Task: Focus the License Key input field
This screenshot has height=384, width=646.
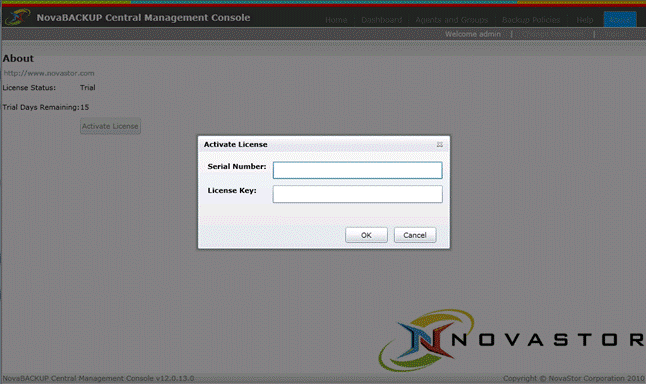Action: click(358, 194)
